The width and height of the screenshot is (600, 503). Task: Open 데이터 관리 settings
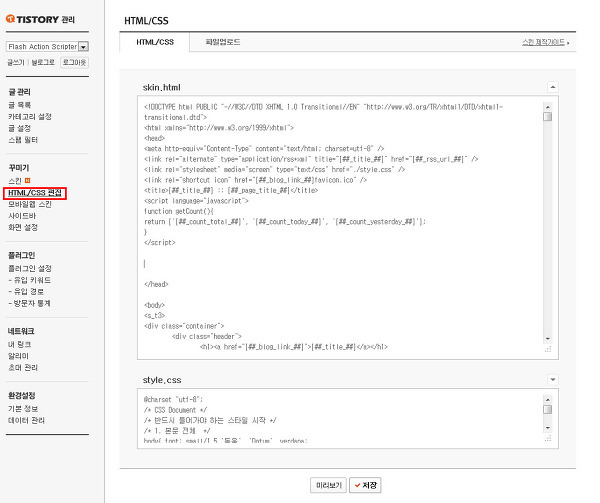pos(26,420)
